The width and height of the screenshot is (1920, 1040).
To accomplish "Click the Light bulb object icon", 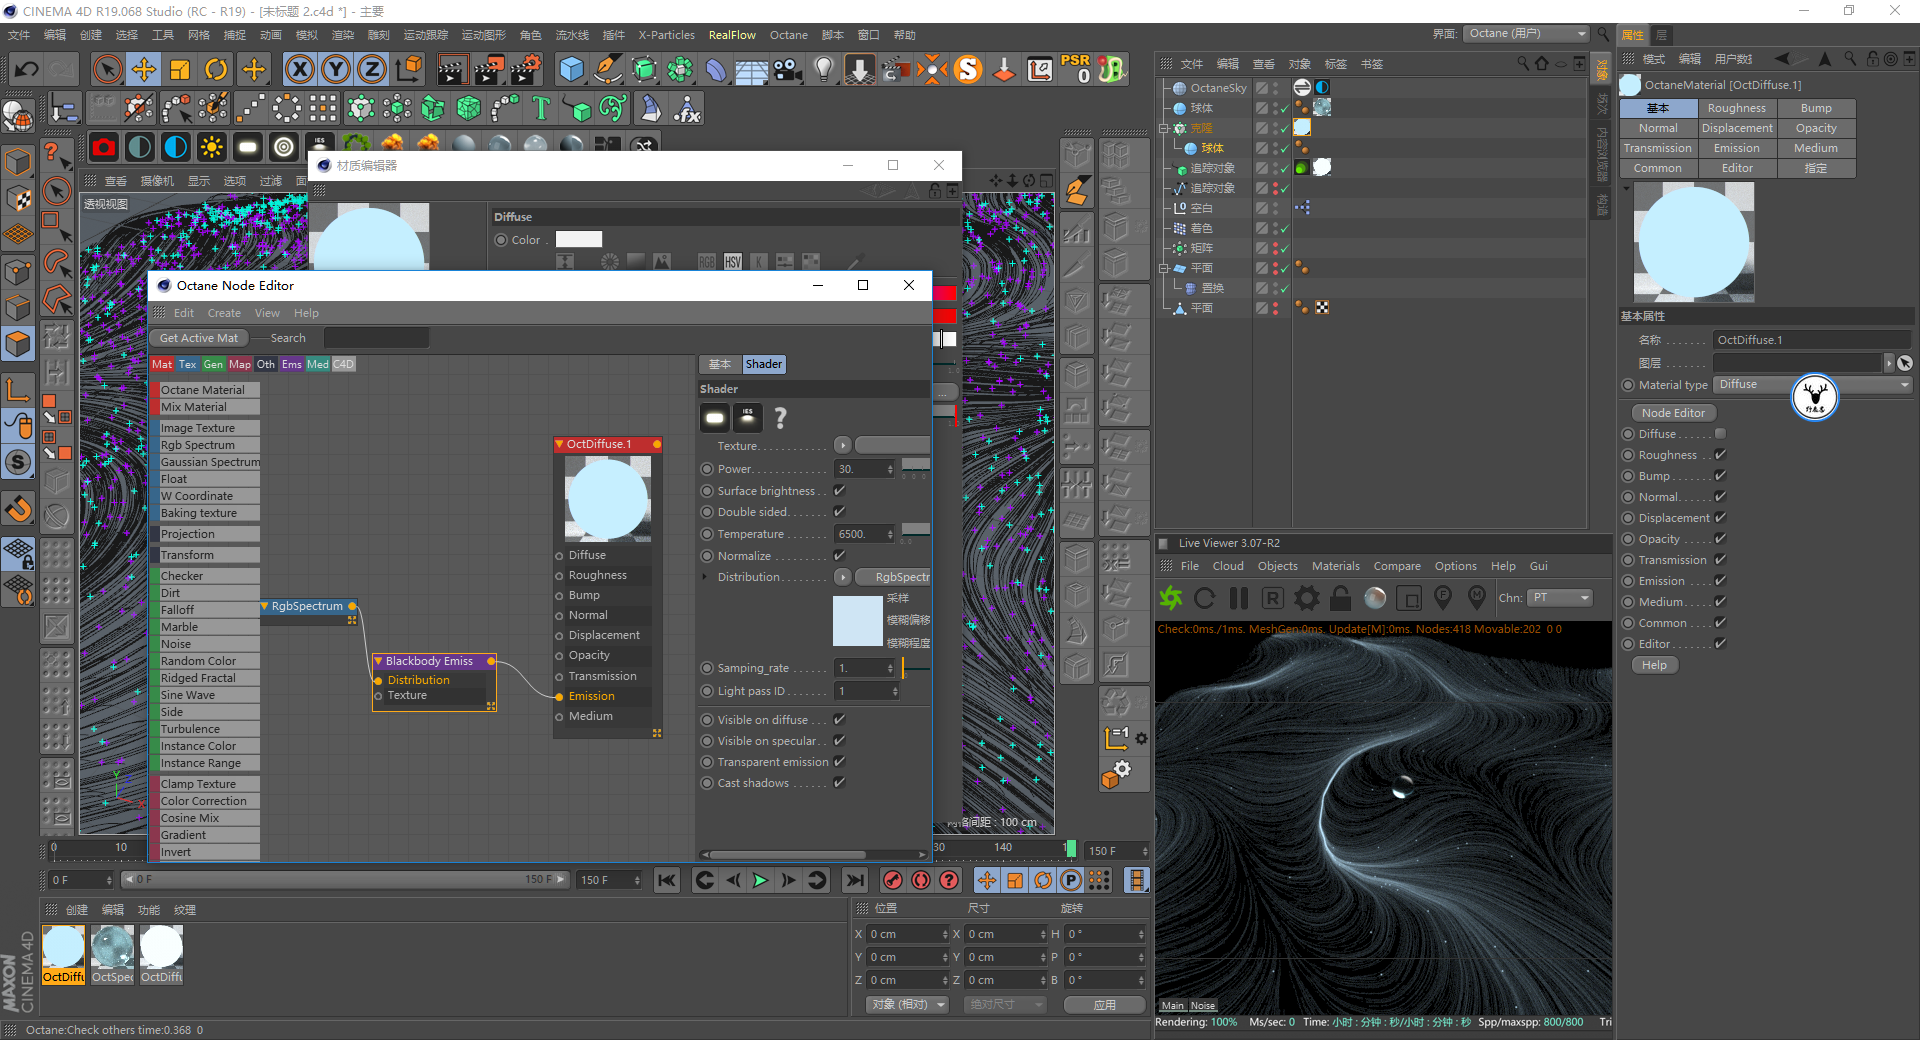I will pyautogui.click(x=823, y=69).
